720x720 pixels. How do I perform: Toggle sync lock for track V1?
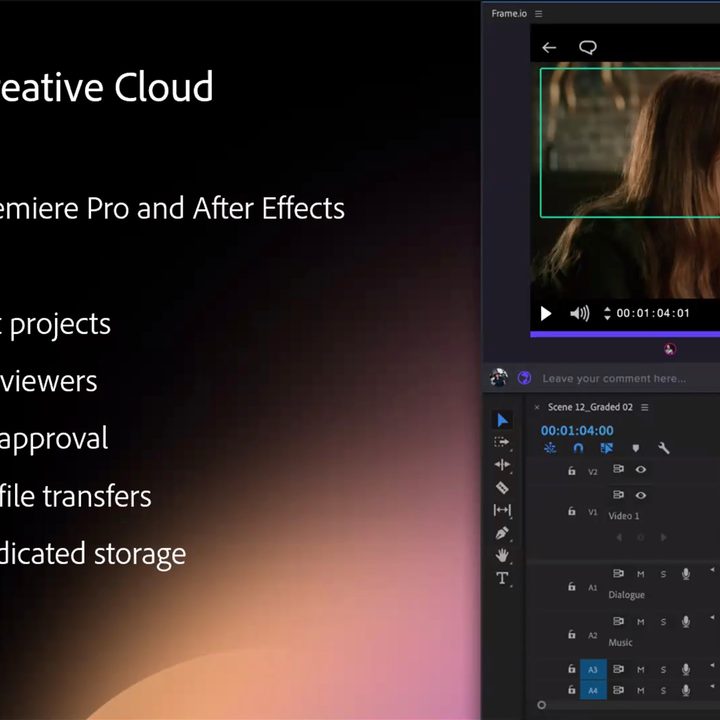click(x=619, y=495)
